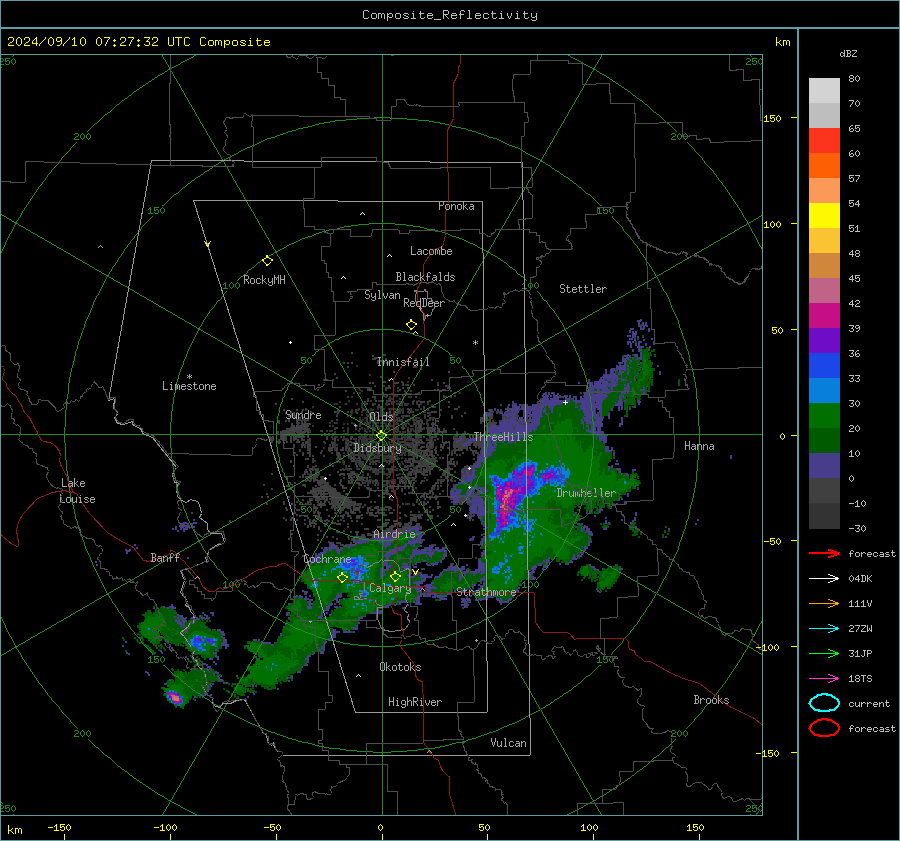Viewport: 900px width, 841px height.
Task: Click the yellow diamond marker above Calgary
Action: pyautogui.click(x=395, y=576)
